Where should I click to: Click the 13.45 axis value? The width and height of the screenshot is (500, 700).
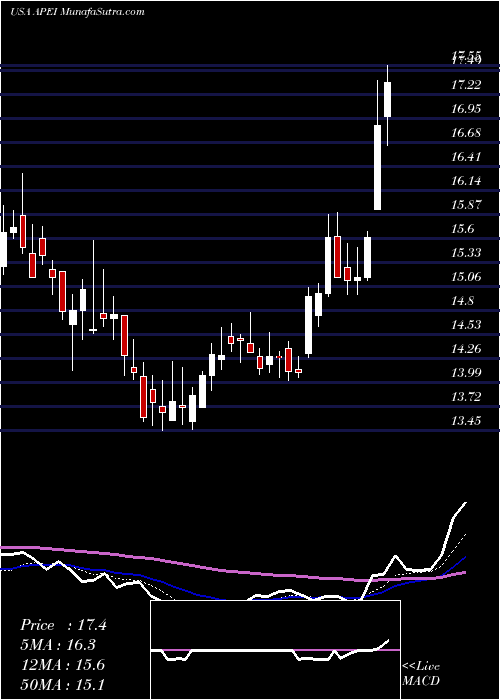pos(466,421)
